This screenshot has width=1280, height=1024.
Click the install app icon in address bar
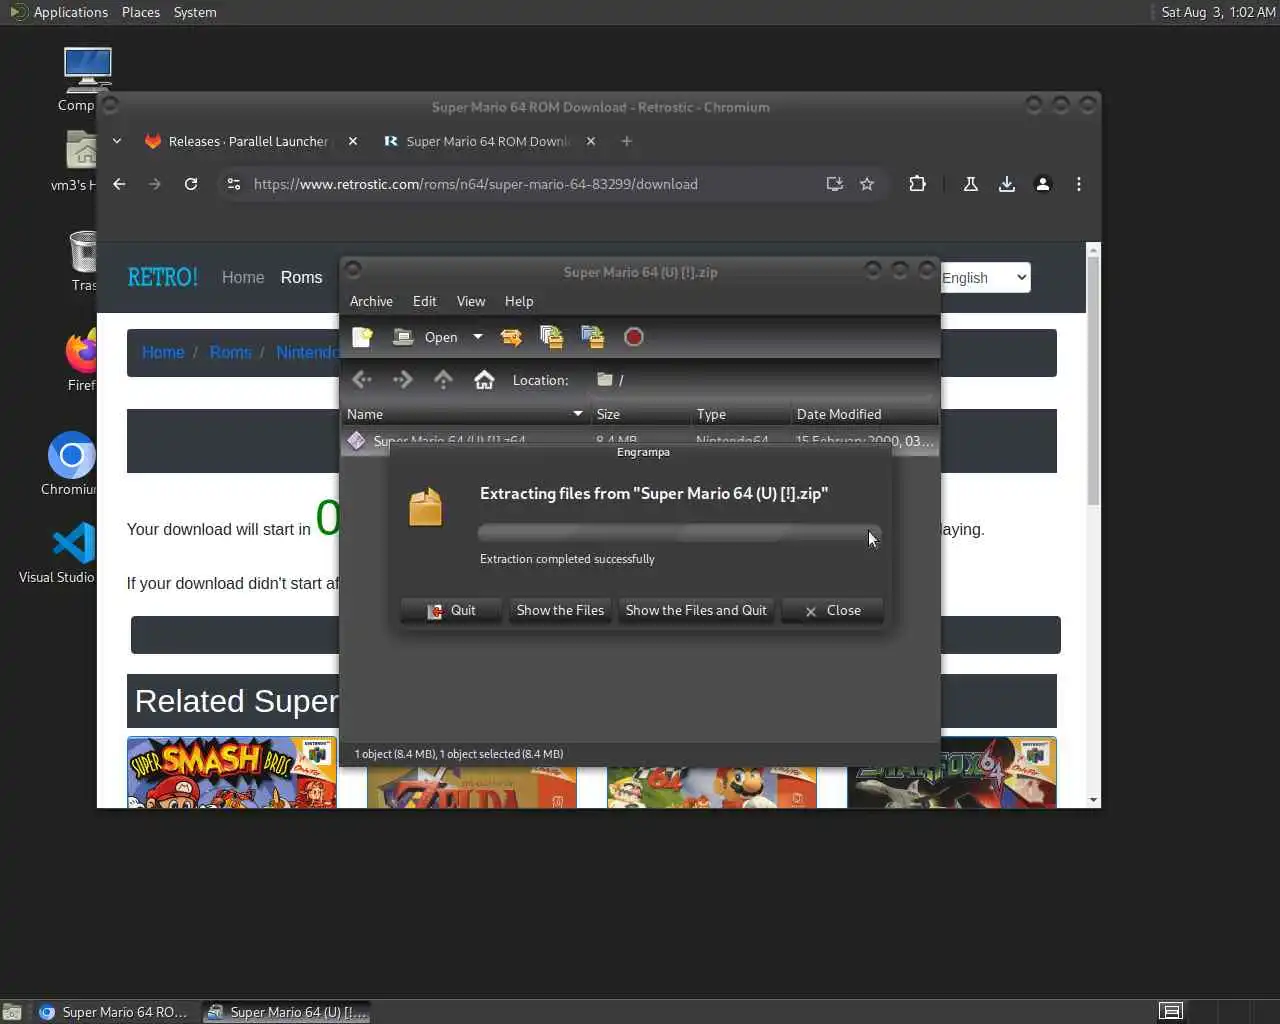(834, 184)
